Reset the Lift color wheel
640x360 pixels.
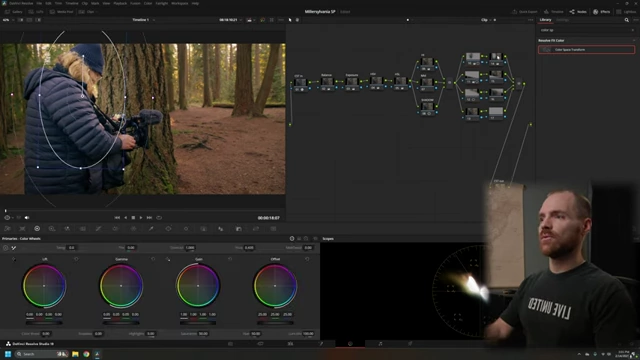tap(76, 259)
